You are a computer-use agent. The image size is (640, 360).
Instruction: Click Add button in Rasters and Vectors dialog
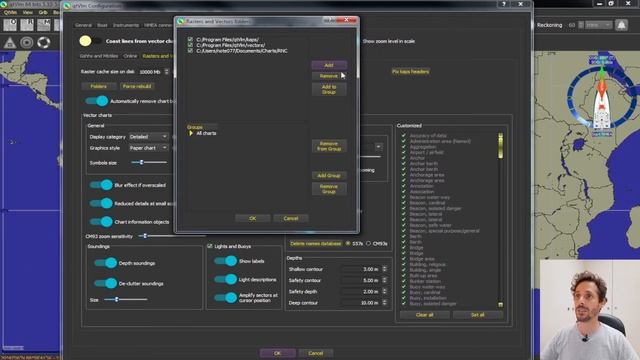pyautogui.click(x=329, y=65)
